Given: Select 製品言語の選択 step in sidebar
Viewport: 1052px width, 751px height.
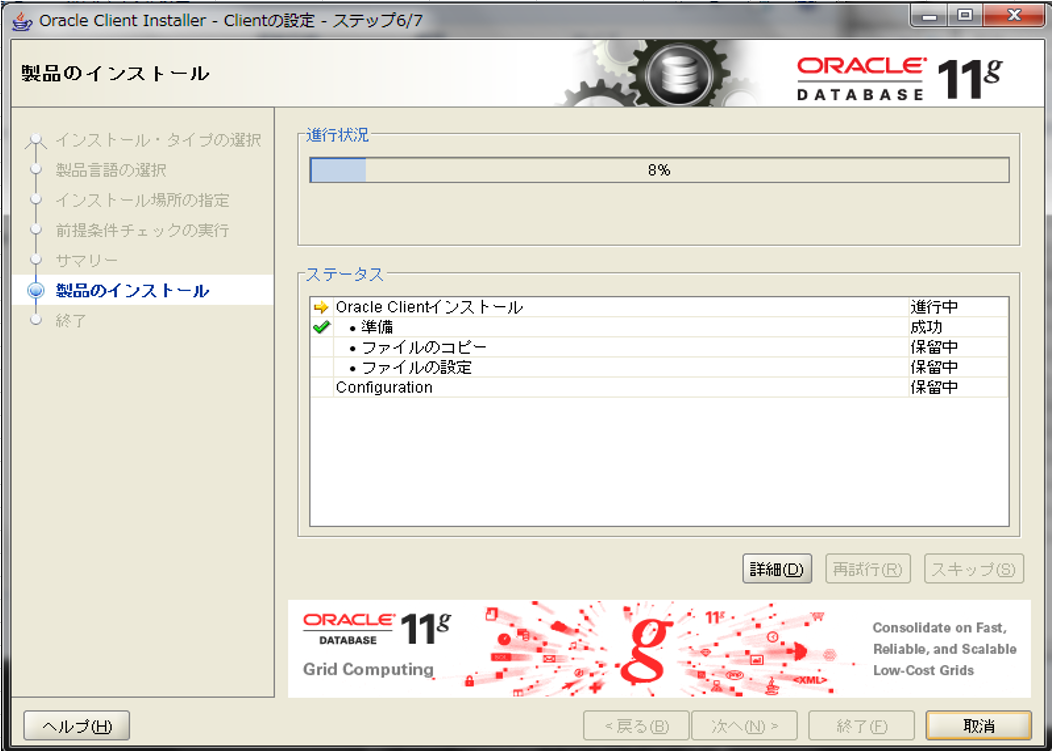Looking at the screenshot, I should (111, 170).
